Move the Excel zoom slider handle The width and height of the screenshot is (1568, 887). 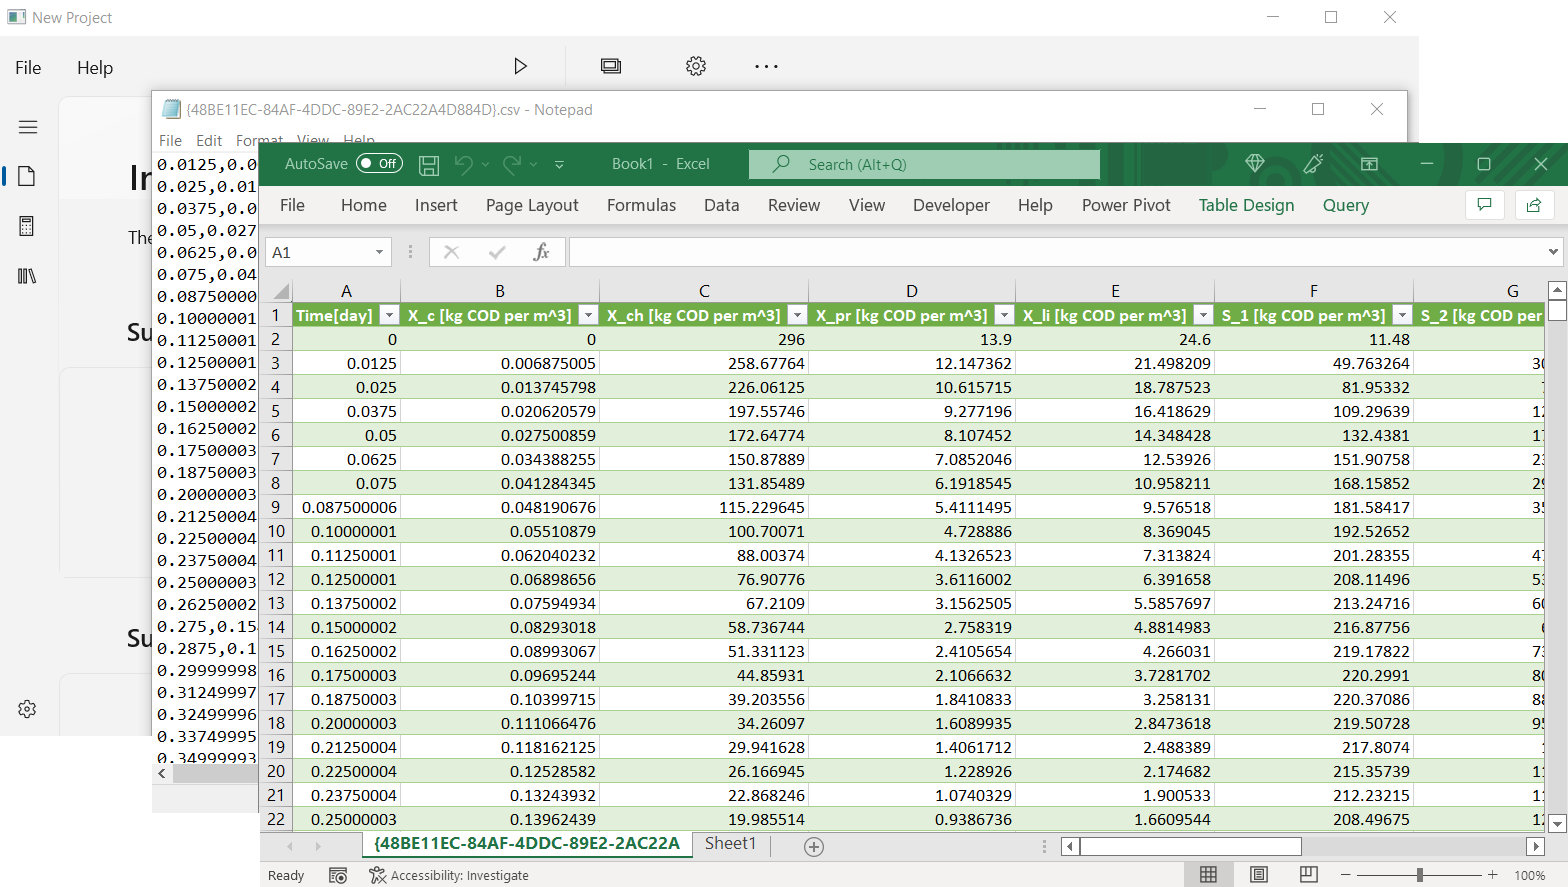[x=1419, y=875]
